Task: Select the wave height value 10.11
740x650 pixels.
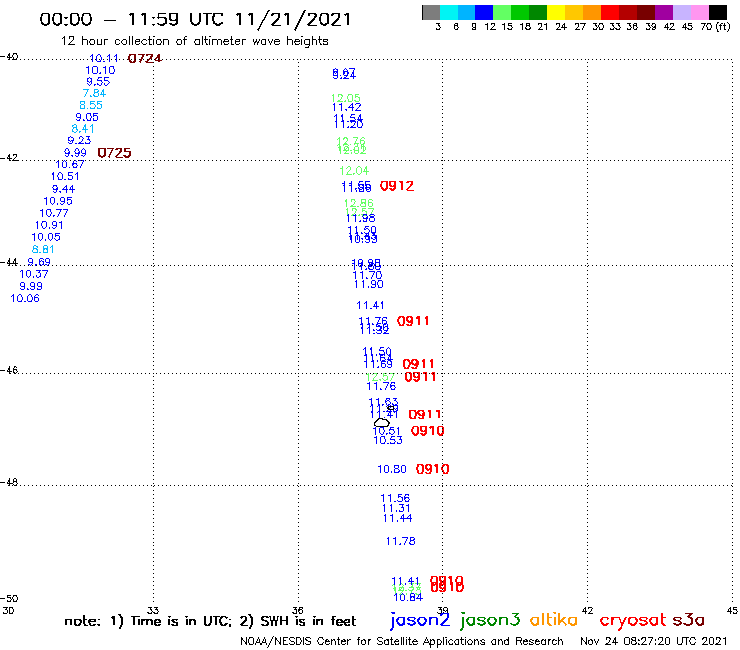Action: (x=104, y=59)
